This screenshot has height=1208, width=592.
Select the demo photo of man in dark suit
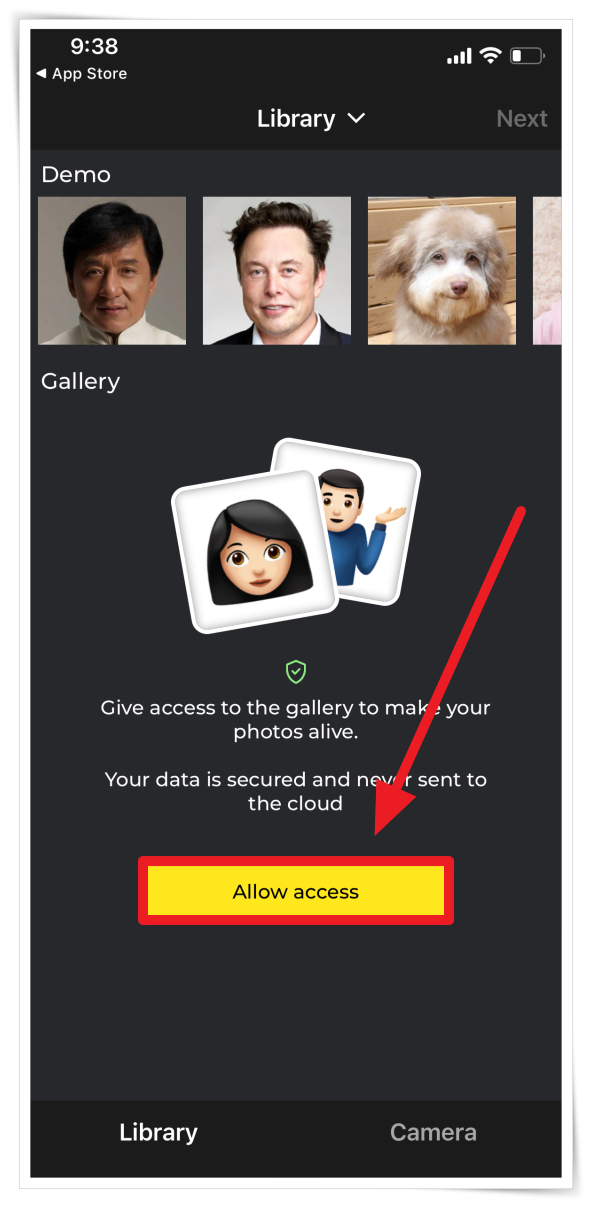(277, 270)
